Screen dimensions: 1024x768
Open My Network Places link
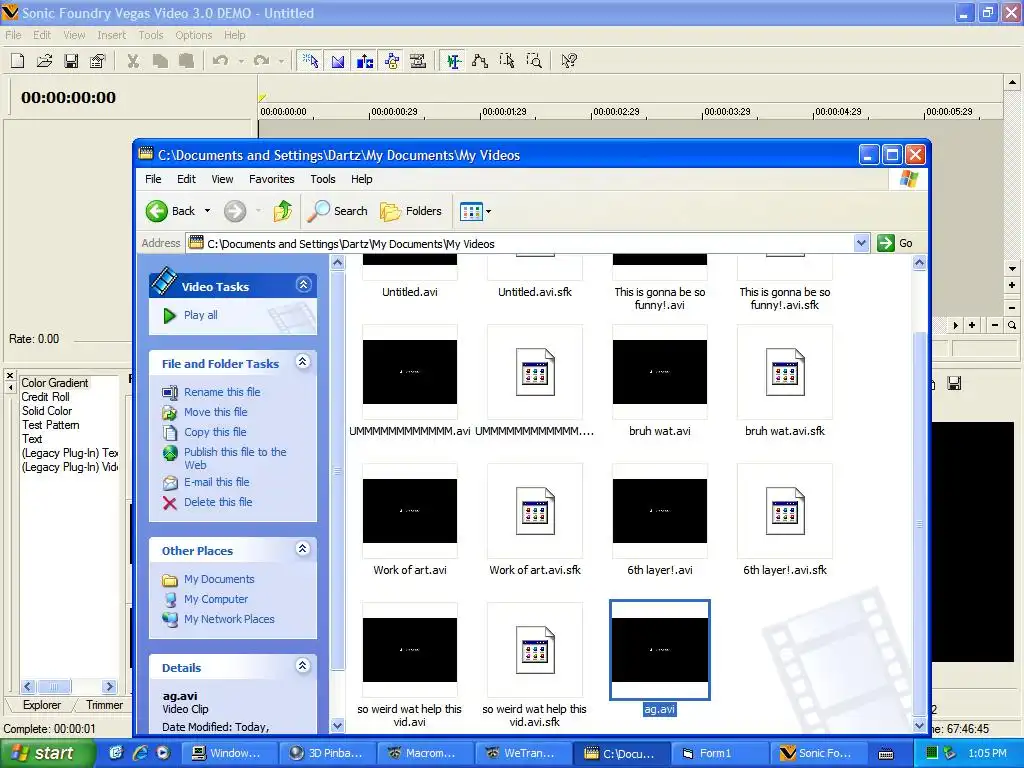coord(229,619)
